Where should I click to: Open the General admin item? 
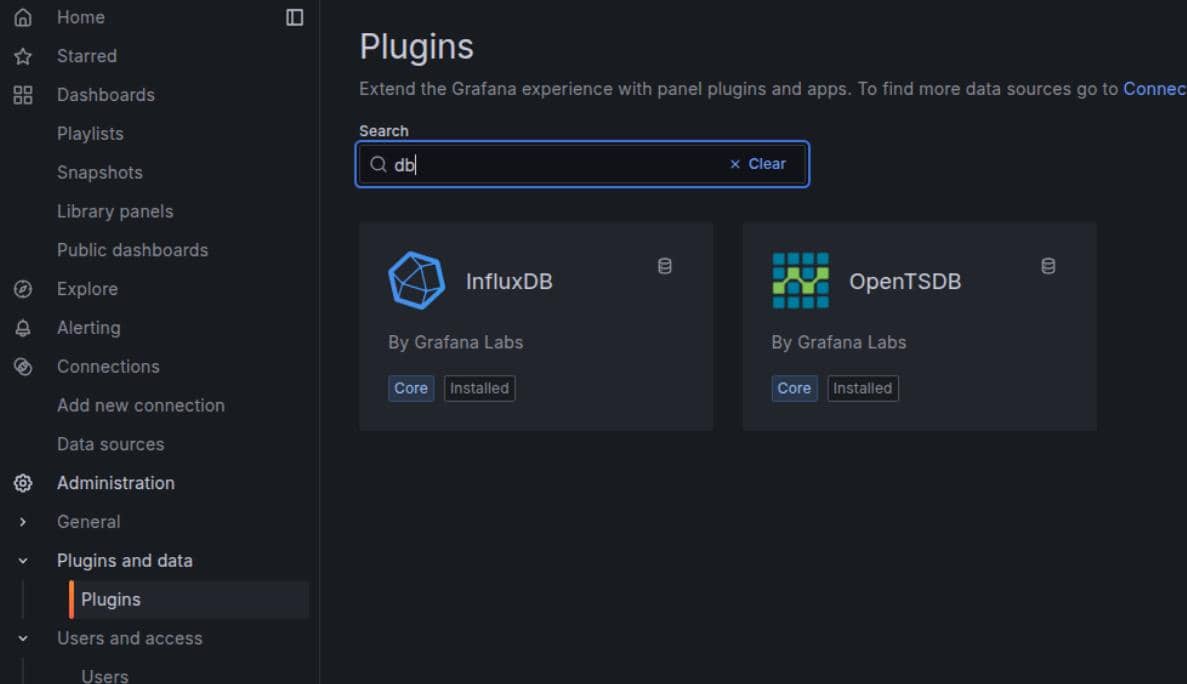89,522
